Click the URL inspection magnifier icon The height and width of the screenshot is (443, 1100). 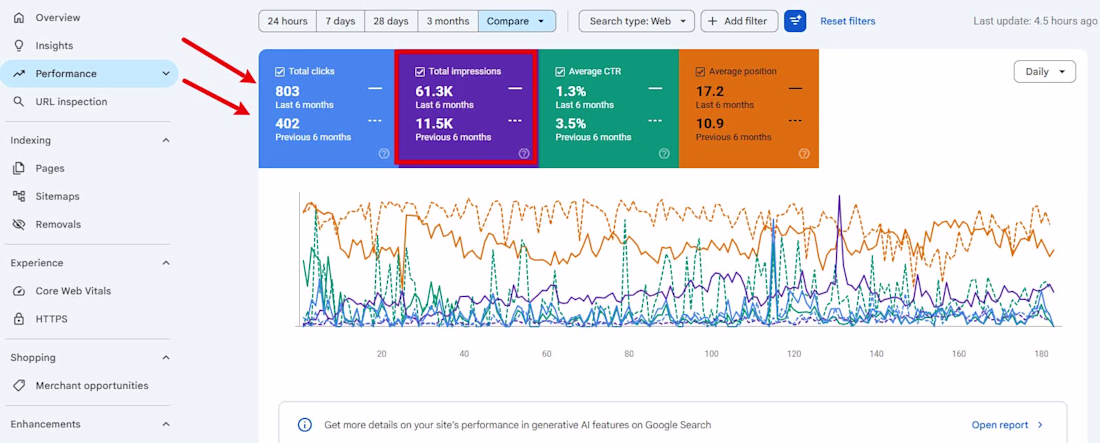(x=19, y=102)
